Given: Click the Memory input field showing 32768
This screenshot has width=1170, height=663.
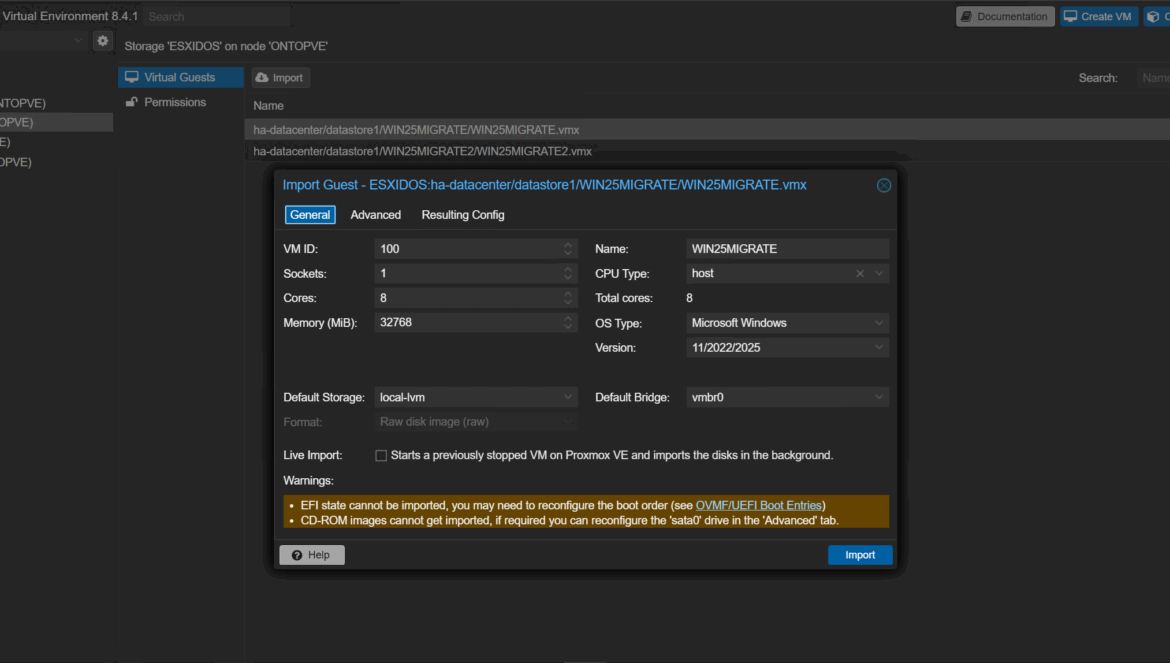Looking at the screenshot, I should coord(467,323).
